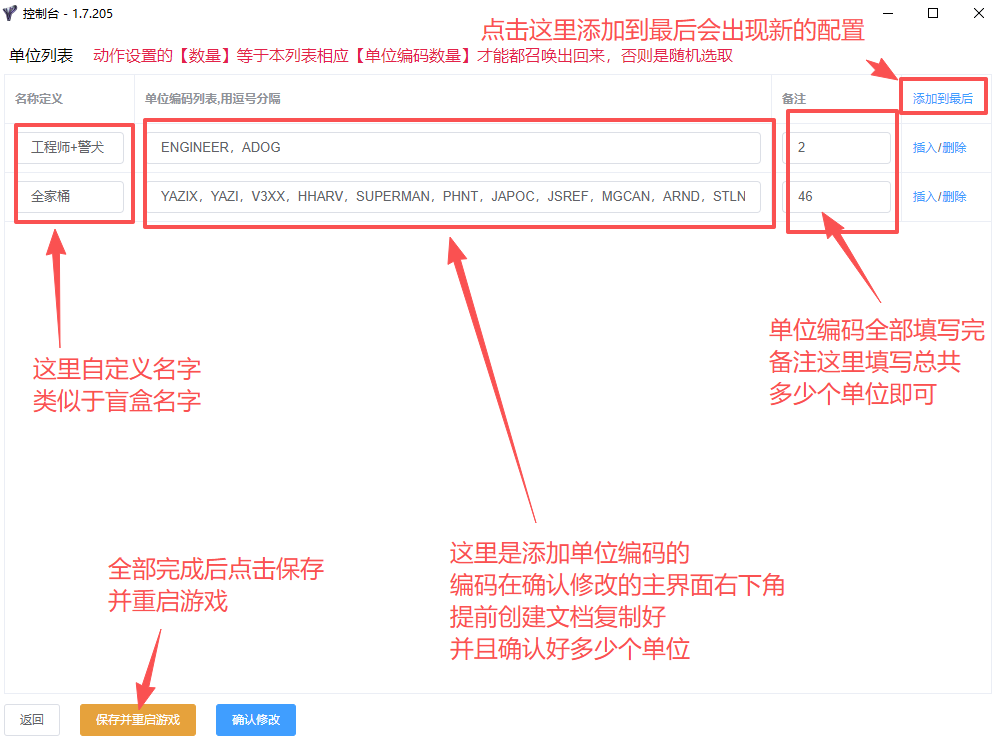Click the 保存并重启游戏 button
The height and width of the screenshot is (753, 999).
[x=137, y=719]
